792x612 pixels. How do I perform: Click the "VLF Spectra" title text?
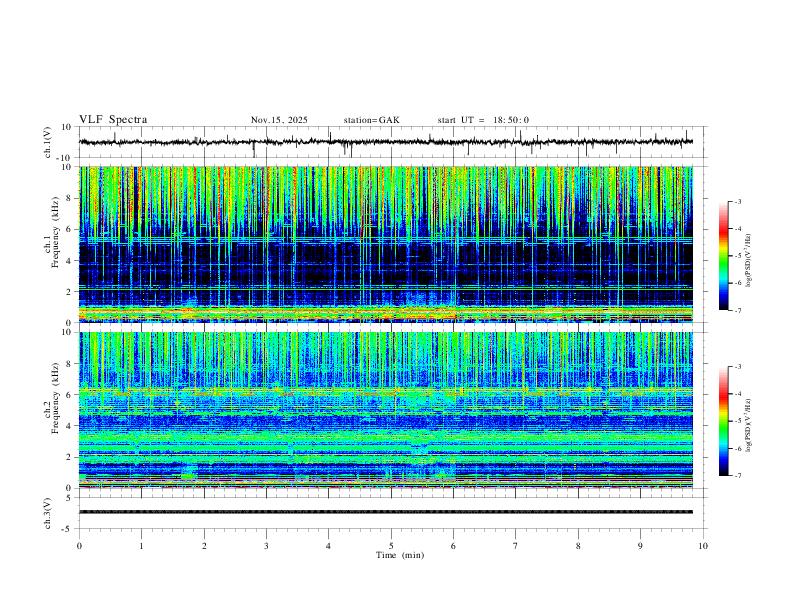[x=113, y=120]
